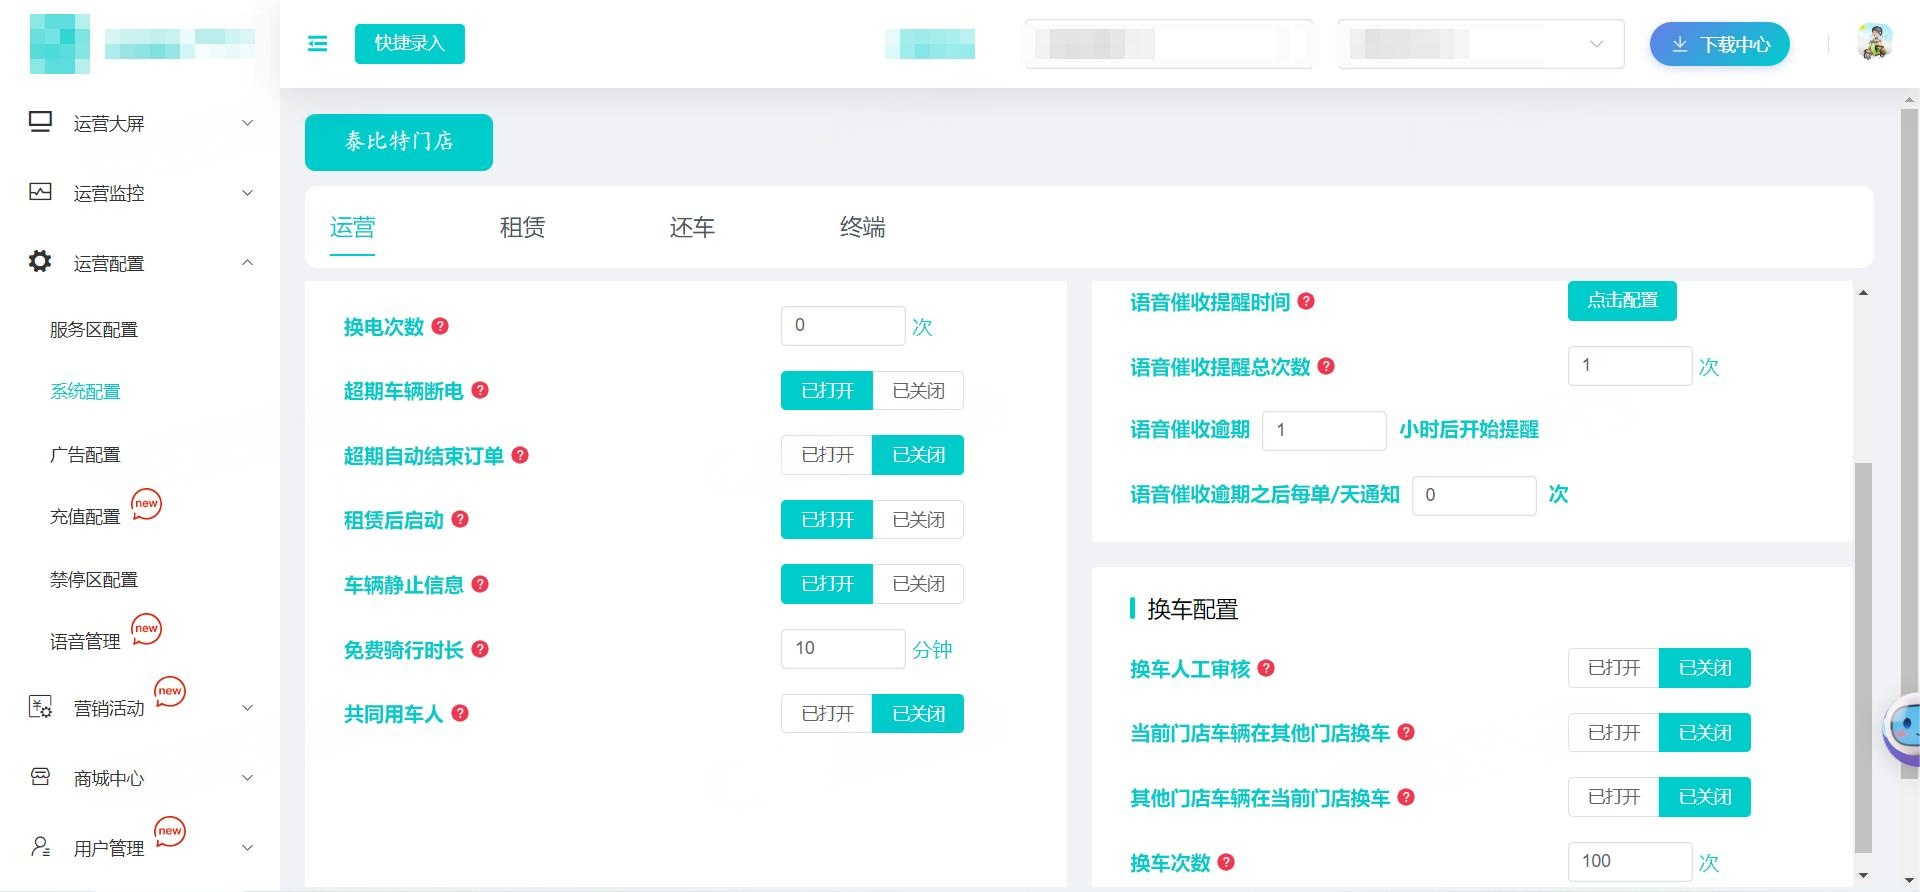Set 超期车辆断电 to 已关闭

pos(918,390)
